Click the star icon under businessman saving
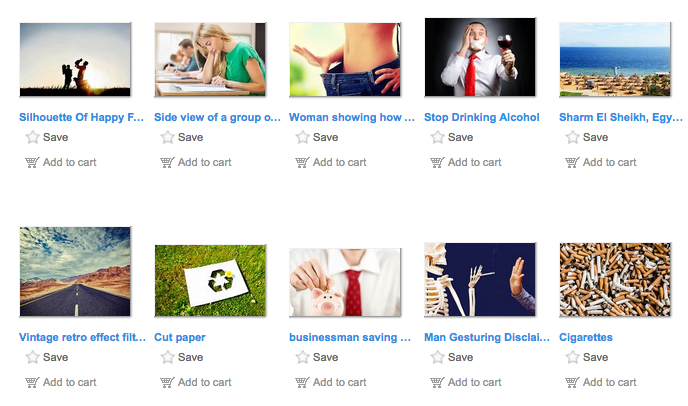Image resolution: width=688 pixels, height=406 pixels. pos(302,357)
